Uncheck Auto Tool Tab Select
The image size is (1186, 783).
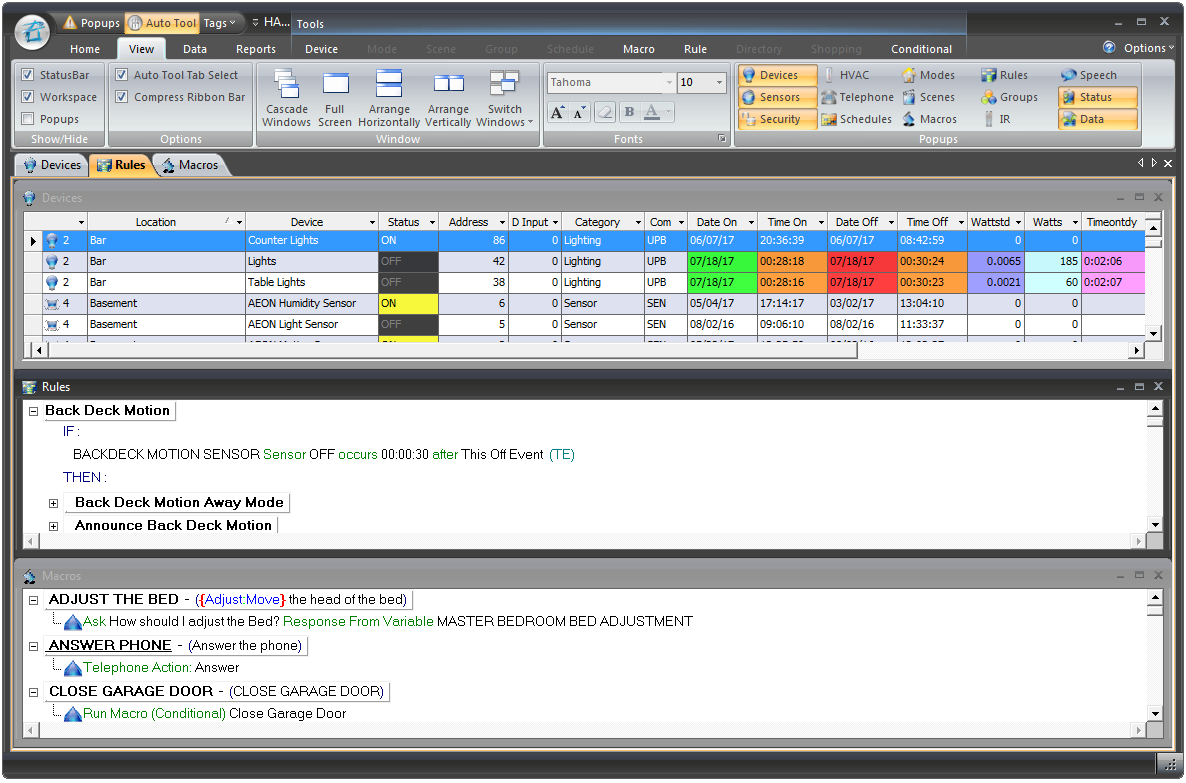[121, 75]
